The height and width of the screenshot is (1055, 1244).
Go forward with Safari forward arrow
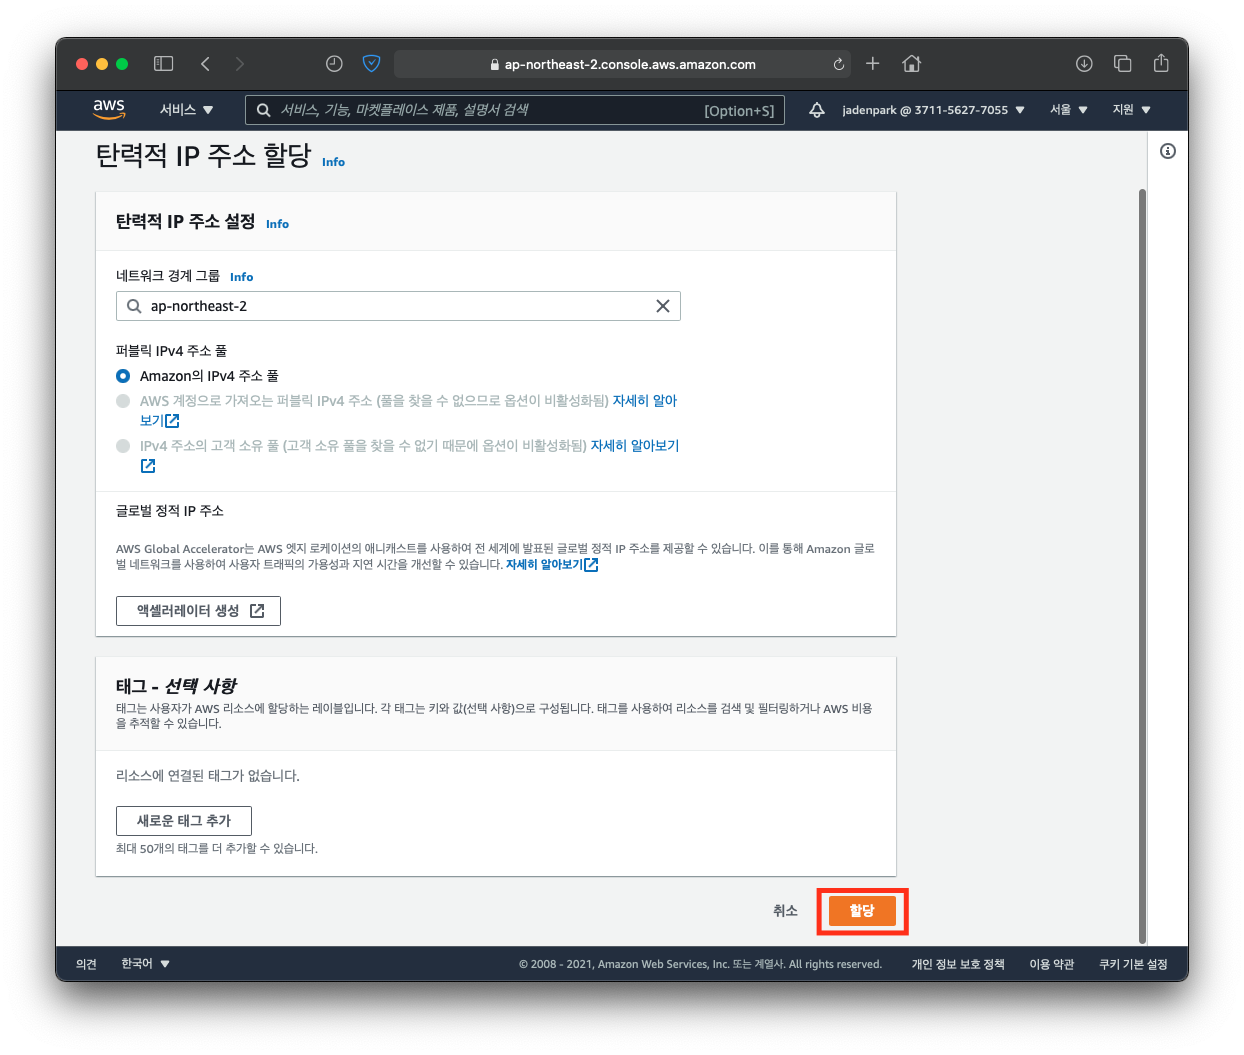click(239, 64)
